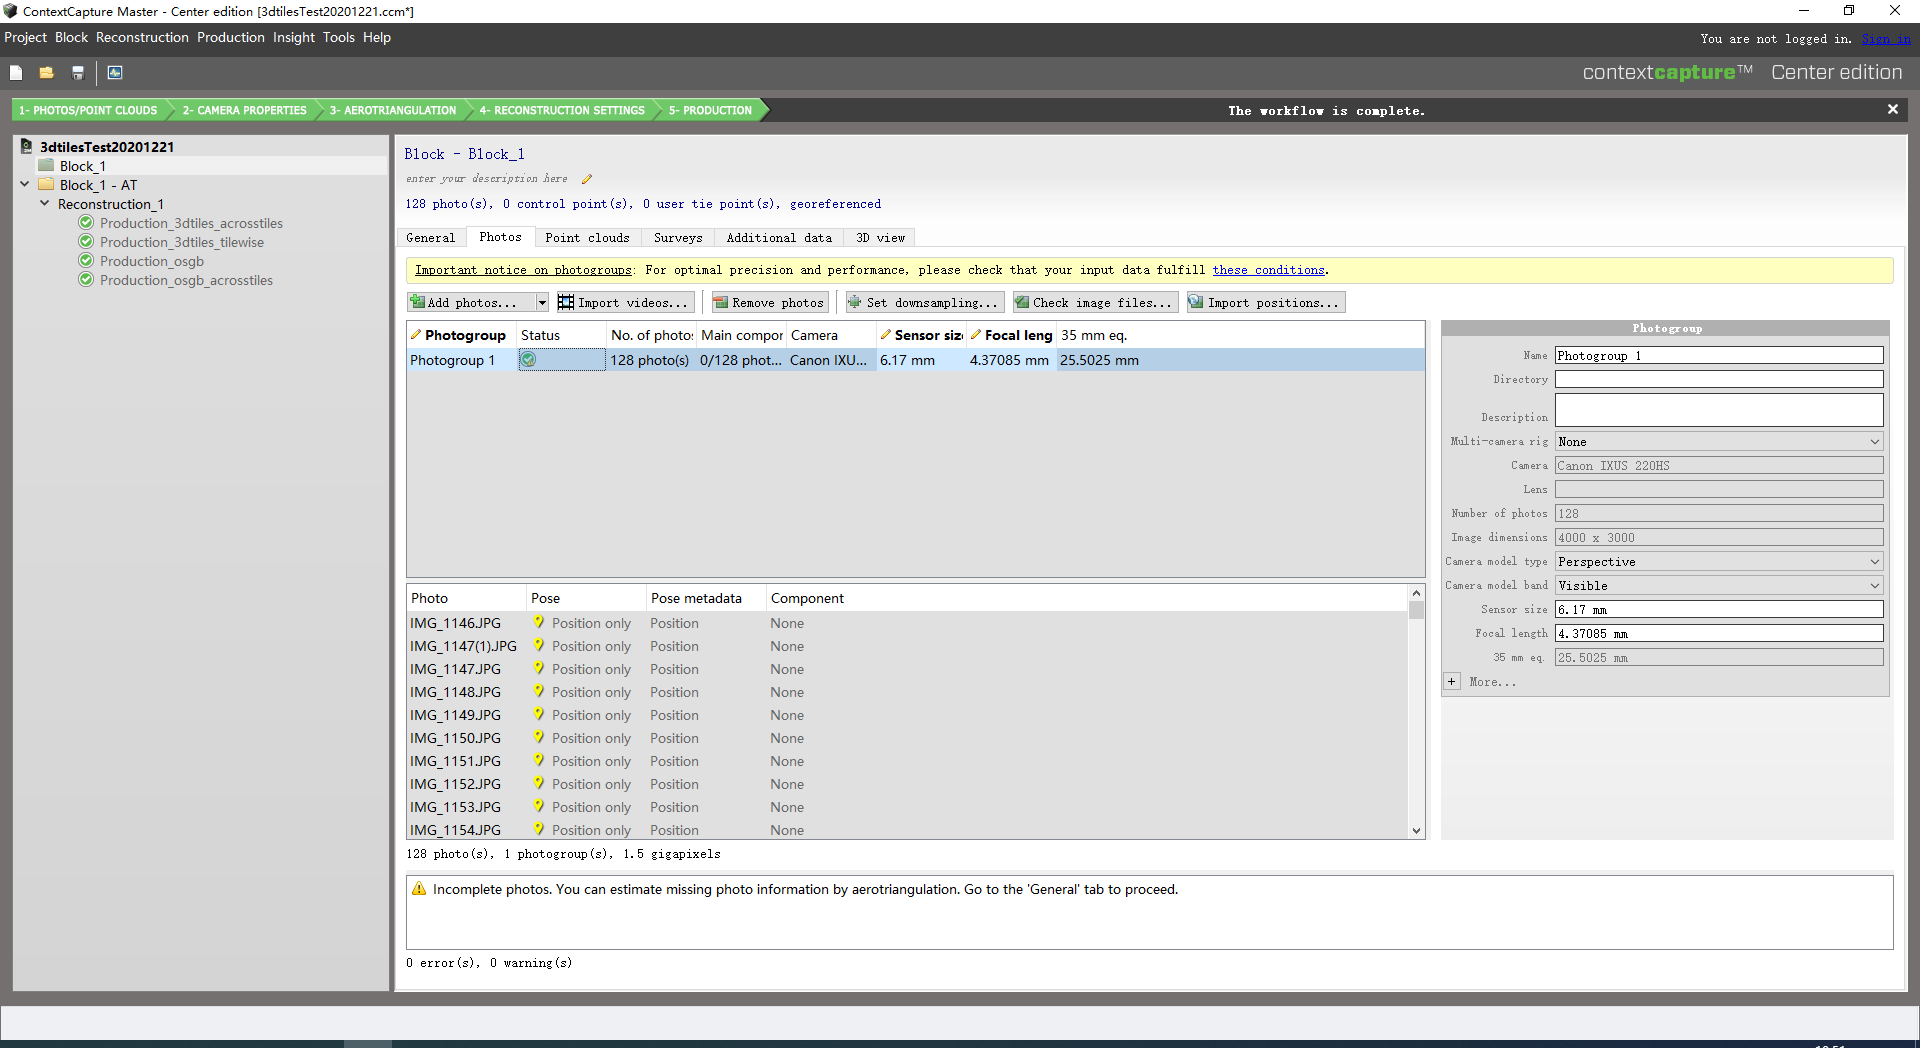Screen dimensions: 1920x1048
Task: Click the Save project icon
Action: tap(77, 73)
